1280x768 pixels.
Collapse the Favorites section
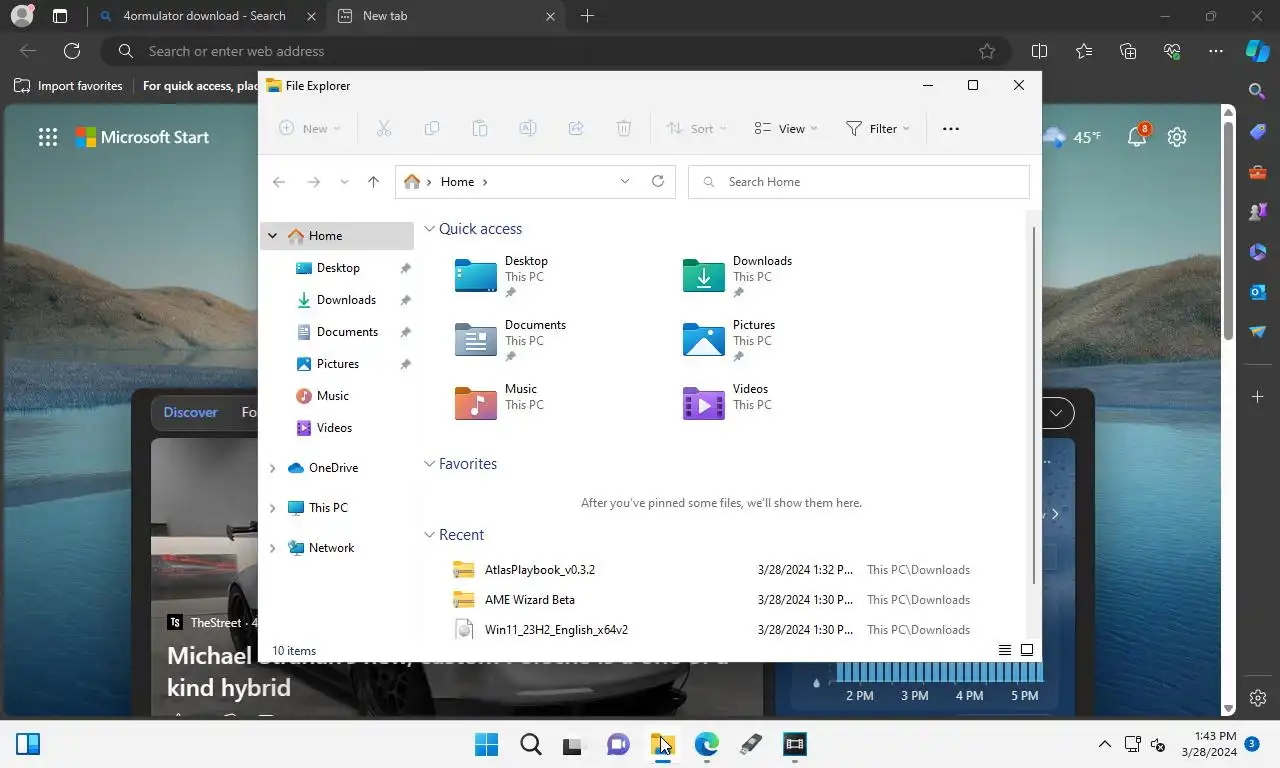(430, 464)
